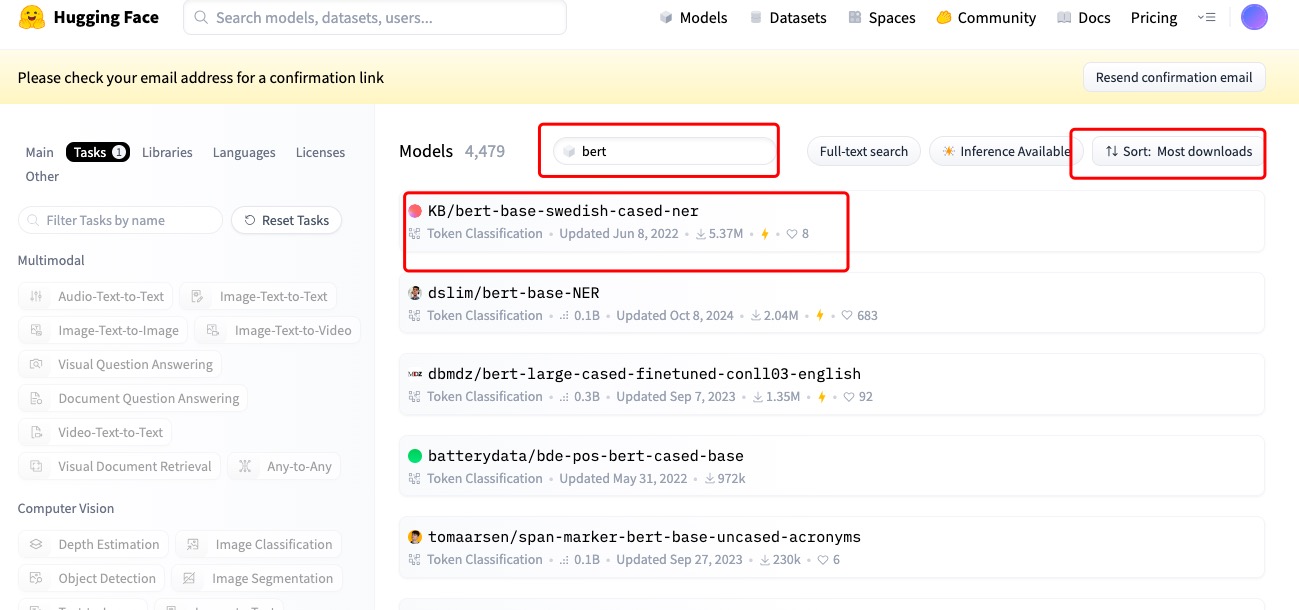Click the batterydata green avatar

(415, 456)
